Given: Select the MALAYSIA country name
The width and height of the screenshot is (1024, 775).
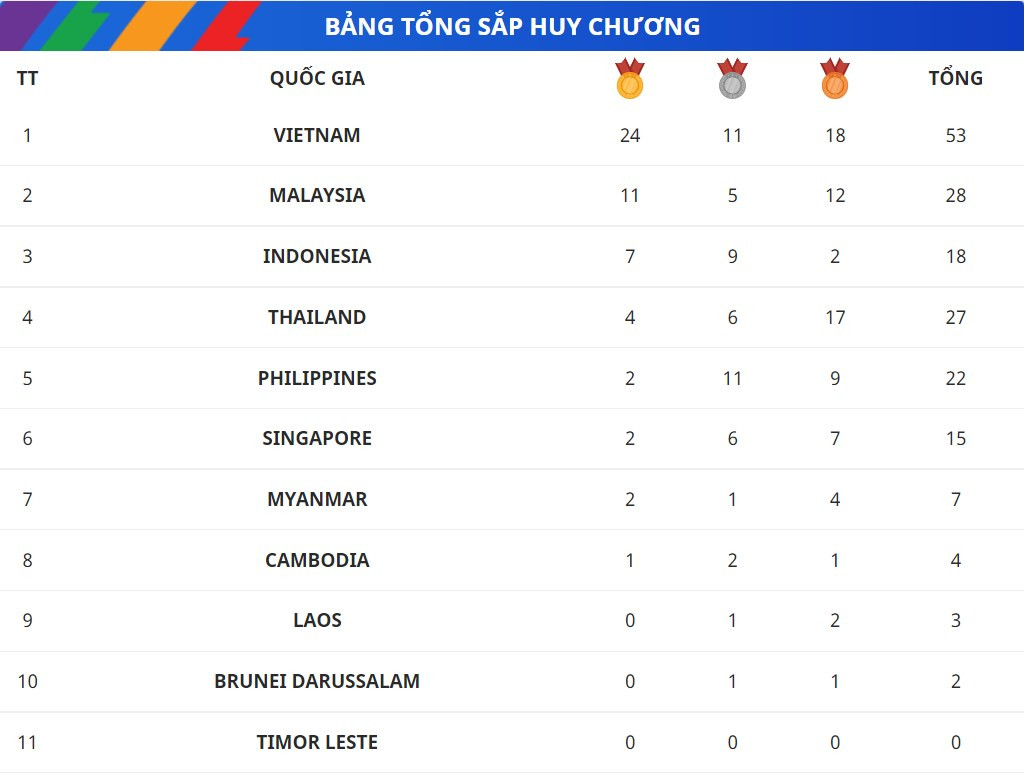Looking at the screenshot, I should [317, 195].
